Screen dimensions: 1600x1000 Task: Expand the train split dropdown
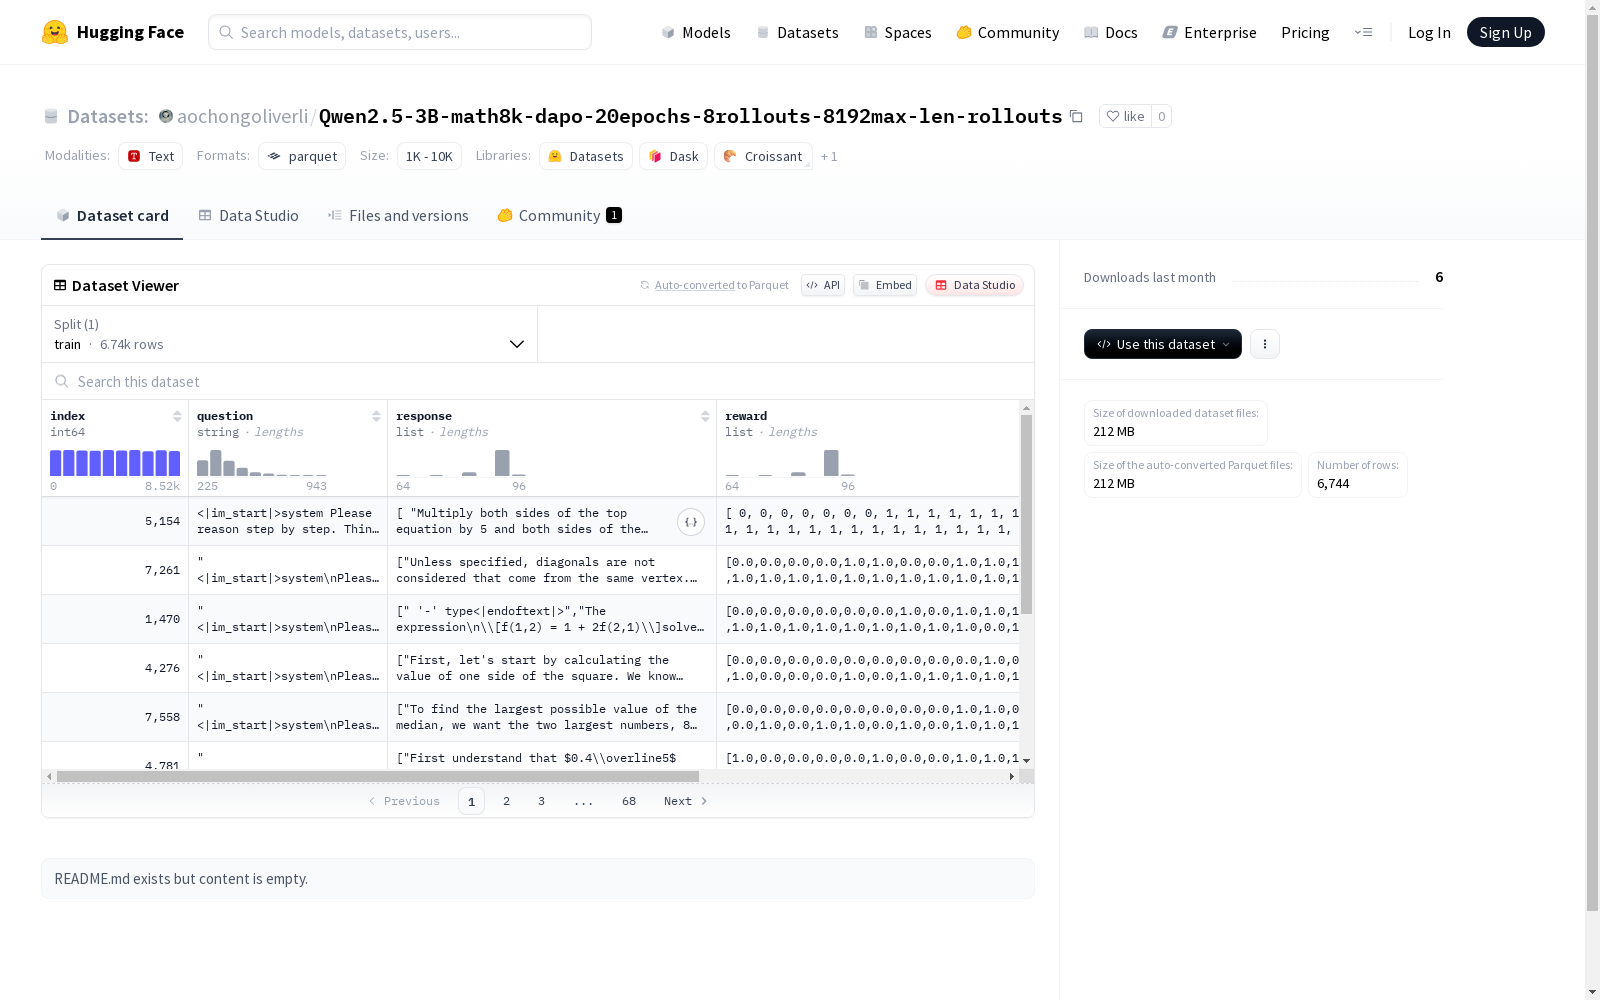290,334
